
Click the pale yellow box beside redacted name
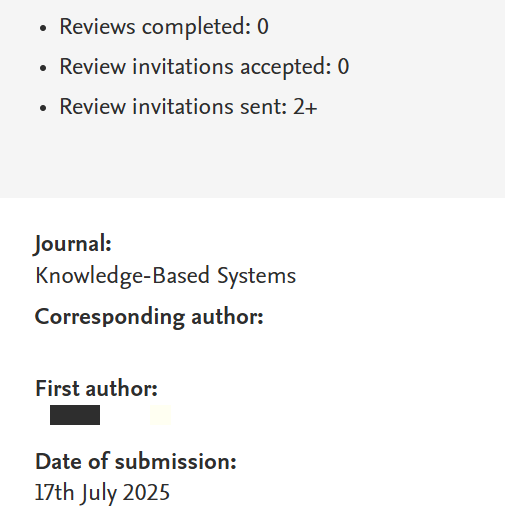coord(160,415)
